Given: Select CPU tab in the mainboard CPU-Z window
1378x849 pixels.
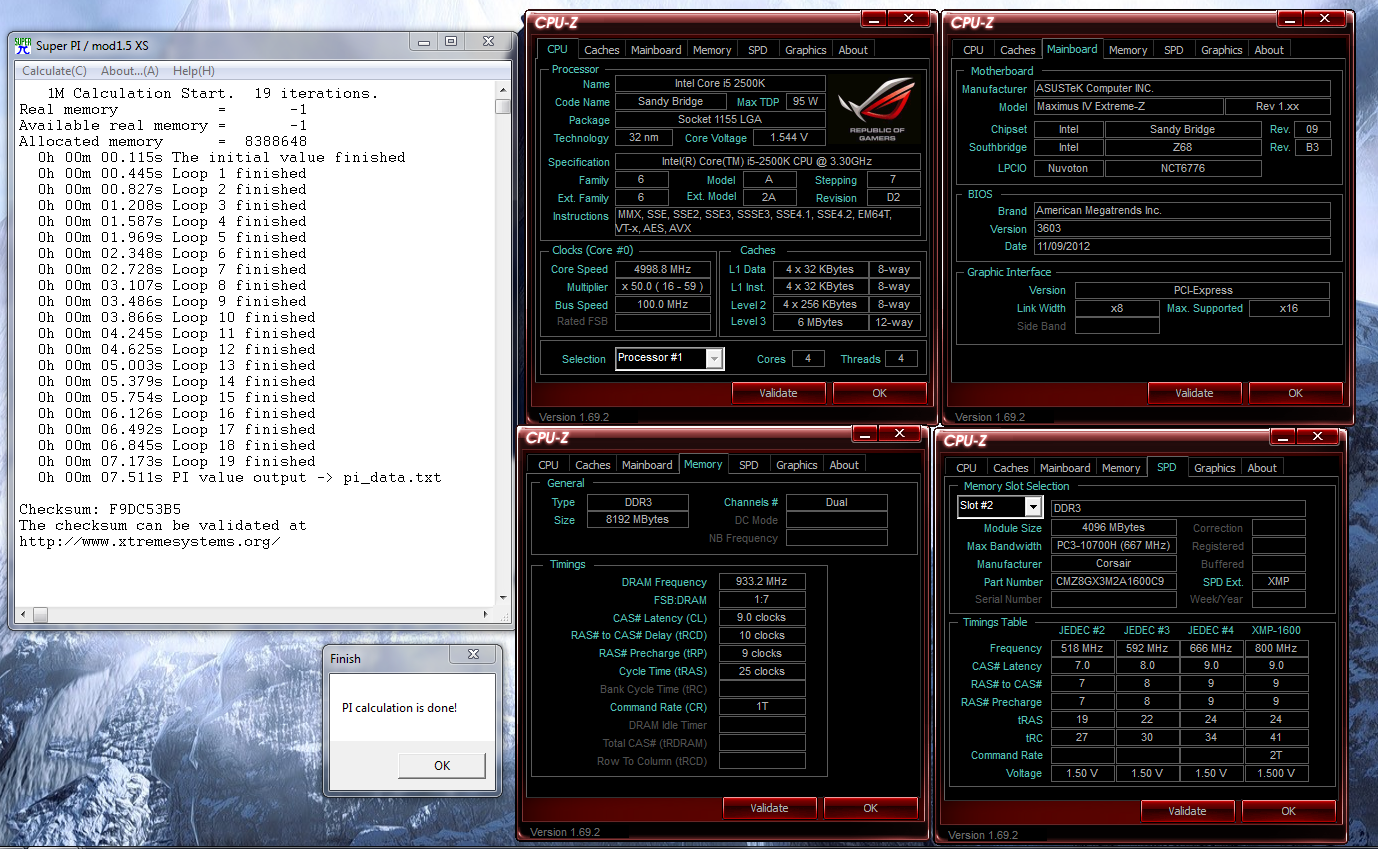Looking at the screenshot, I should pyautogui.click(x=973, y=50).
